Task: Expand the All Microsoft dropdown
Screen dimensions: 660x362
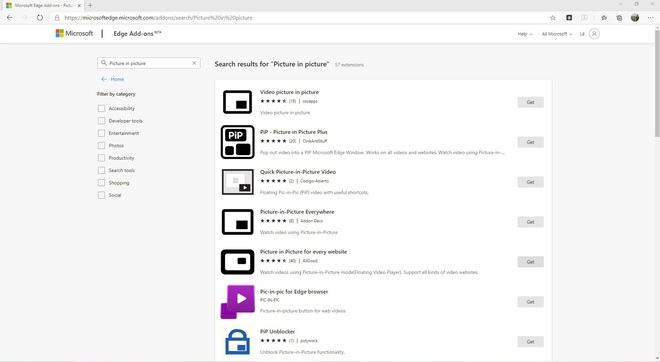Action: [556, 34]
